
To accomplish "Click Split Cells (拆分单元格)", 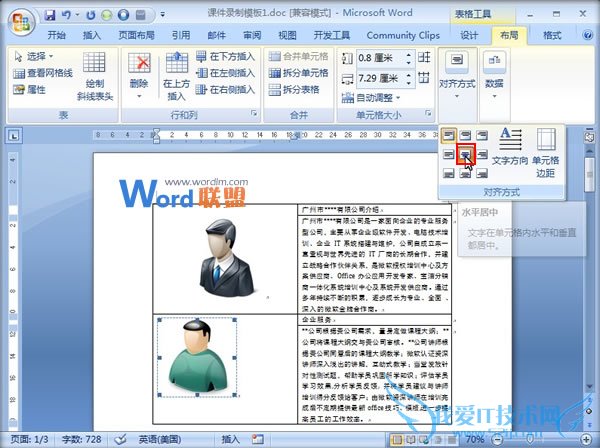I will click(x=298, y=73).
